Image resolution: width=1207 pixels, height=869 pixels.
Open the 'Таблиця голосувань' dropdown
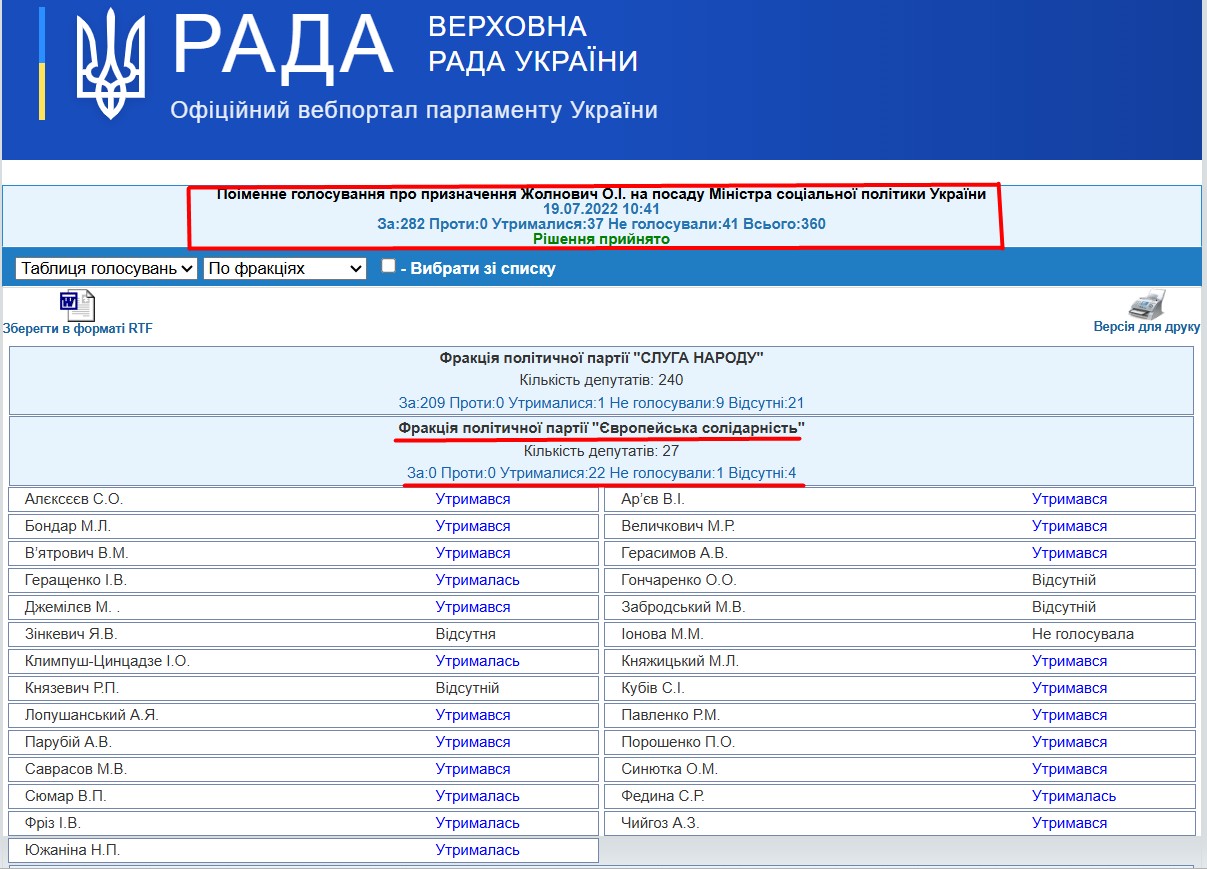click(x=106, y=268)
